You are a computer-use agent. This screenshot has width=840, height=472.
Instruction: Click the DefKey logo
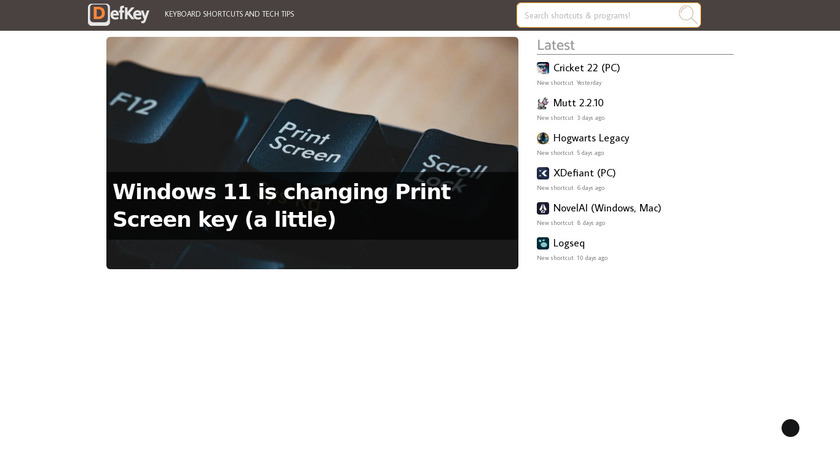[118, 14]
